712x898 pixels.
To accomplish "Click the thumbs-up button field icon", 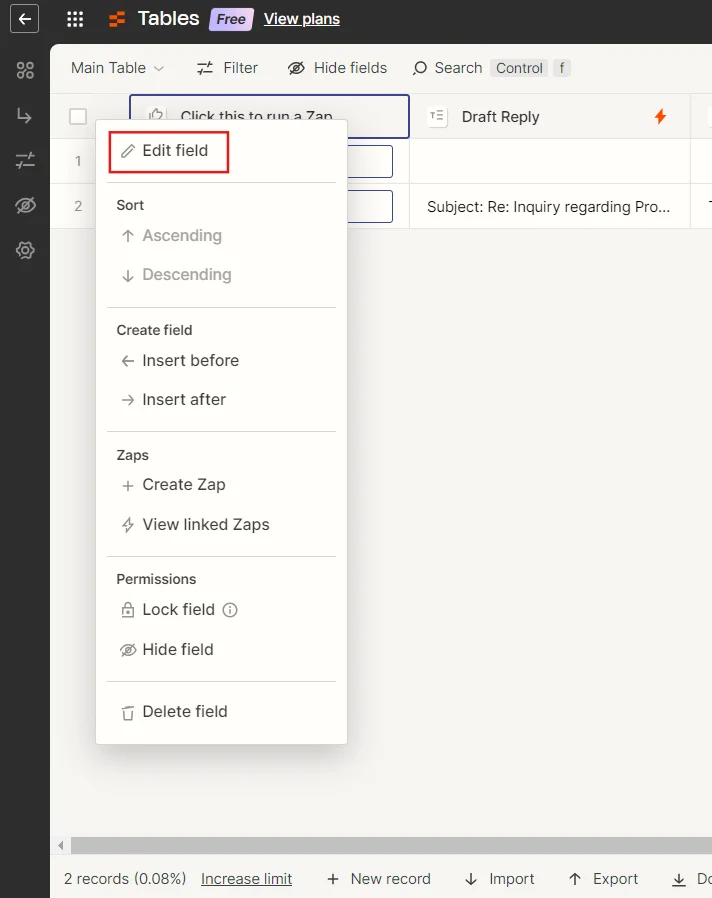I will coord(156,114).
